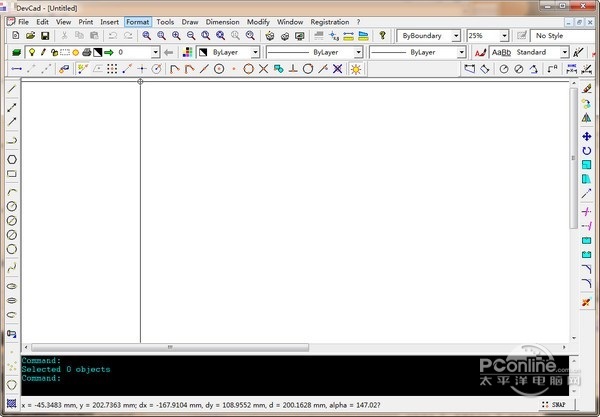Click the help question mark icon
The image size is (600, 417).
[382, 35]
